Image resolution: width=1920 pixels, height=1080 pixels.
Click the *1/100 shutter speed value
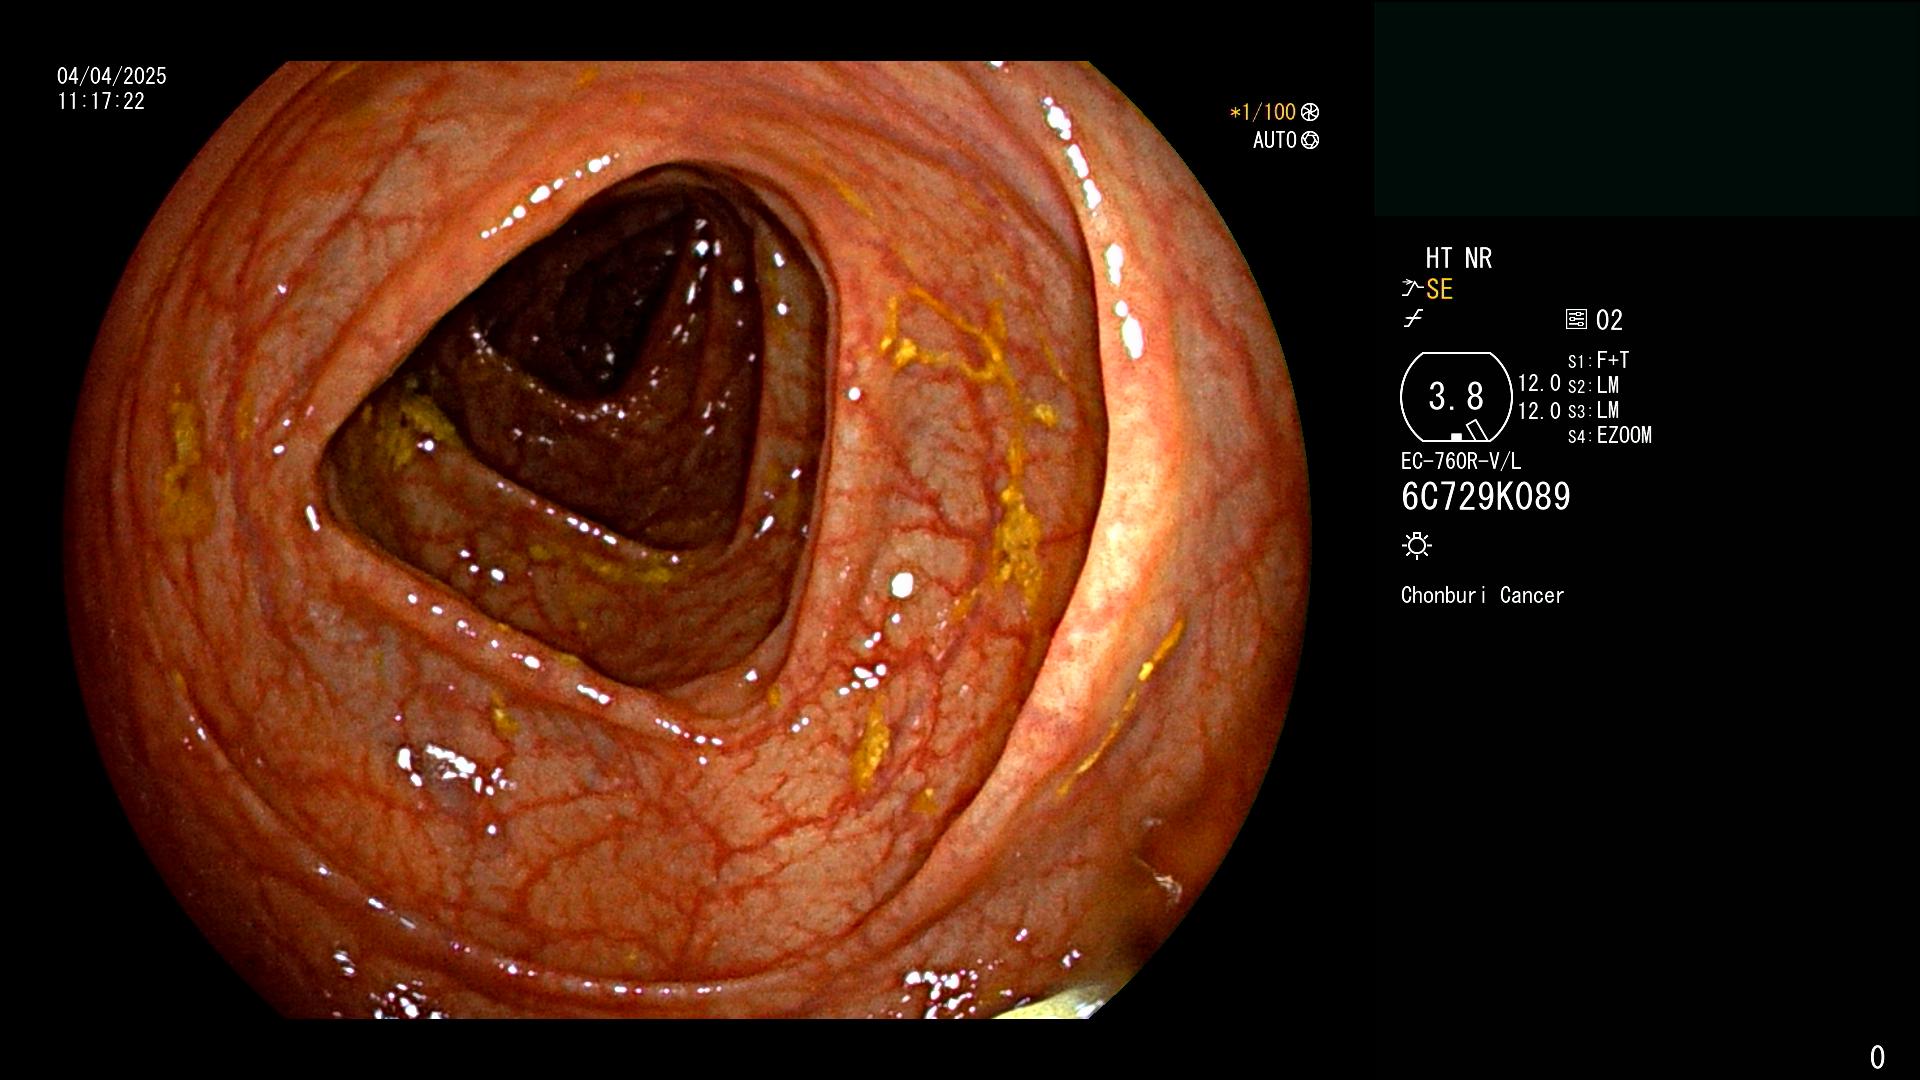[x=1262, y=113]
